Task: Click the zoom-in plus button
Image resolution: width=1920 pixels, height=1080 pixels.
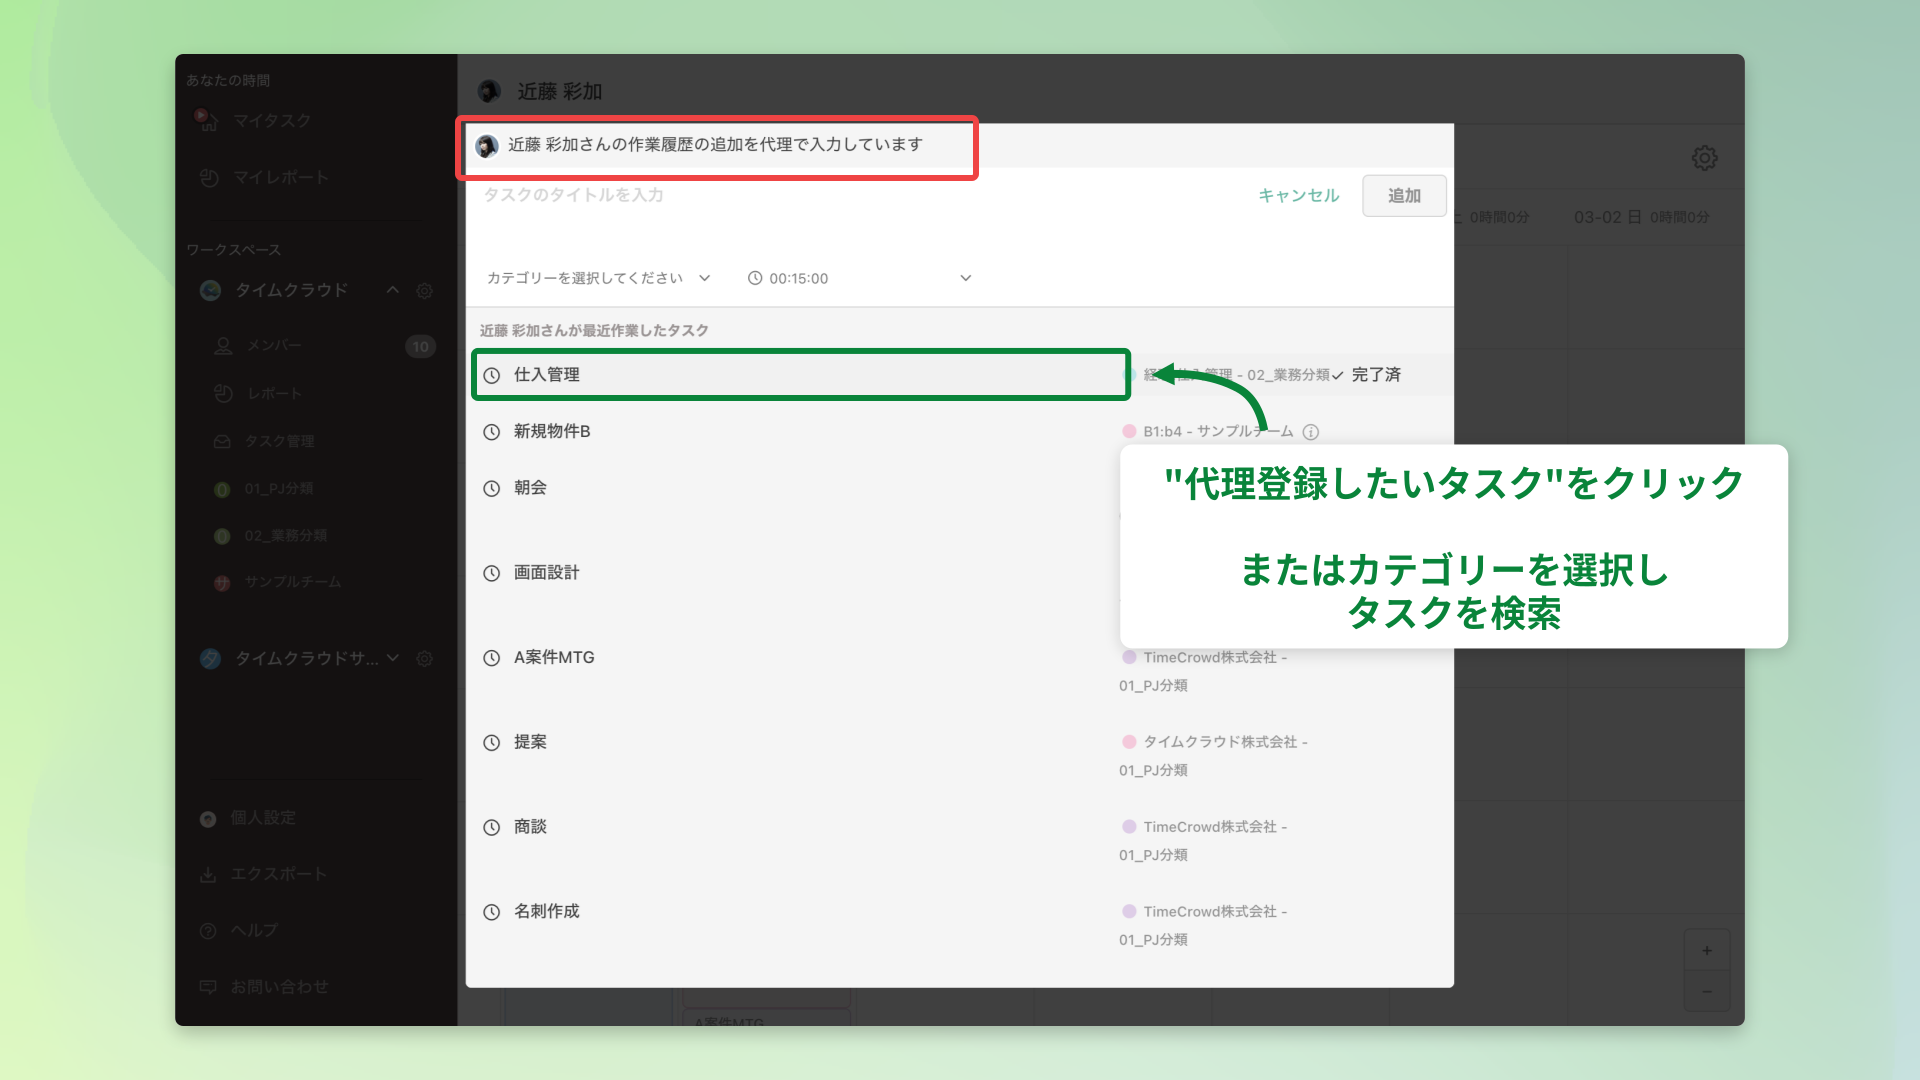Action: pyautogui.click(x=1706, y=951)
